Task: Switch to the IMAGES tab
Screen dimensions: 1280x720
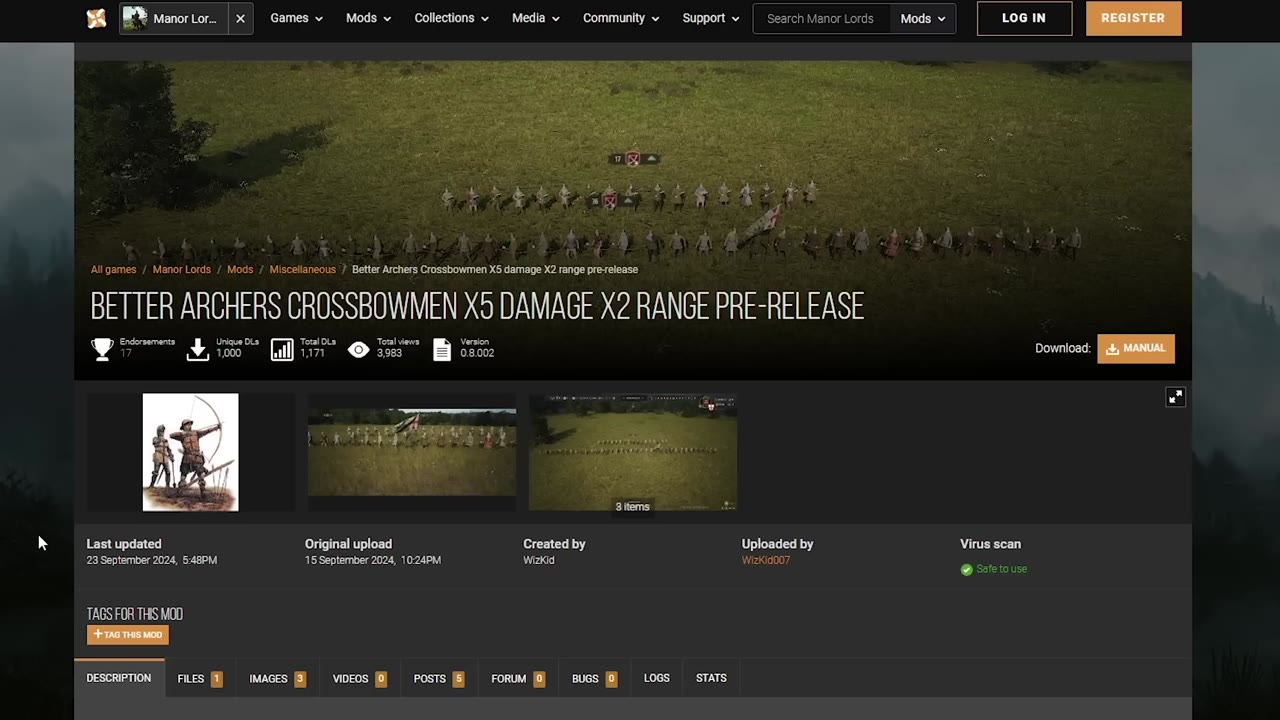Action: pos(277,678)
